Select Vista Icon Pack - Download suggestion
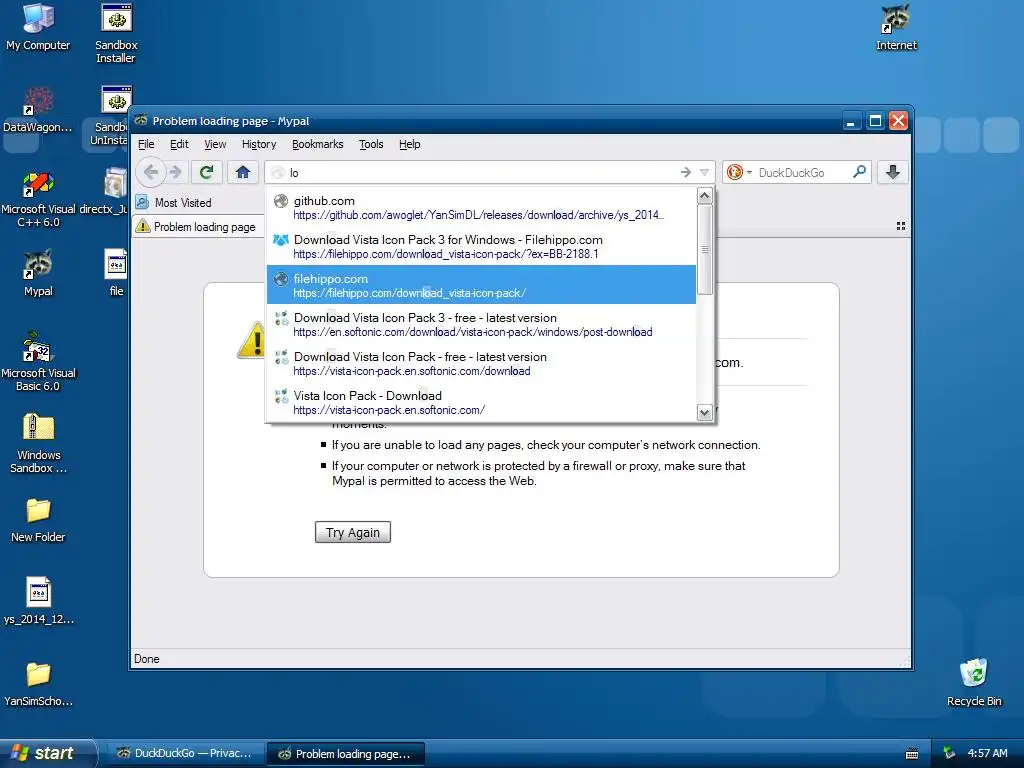The width and height of the screenshot is (1024, 768). point(481,402)
